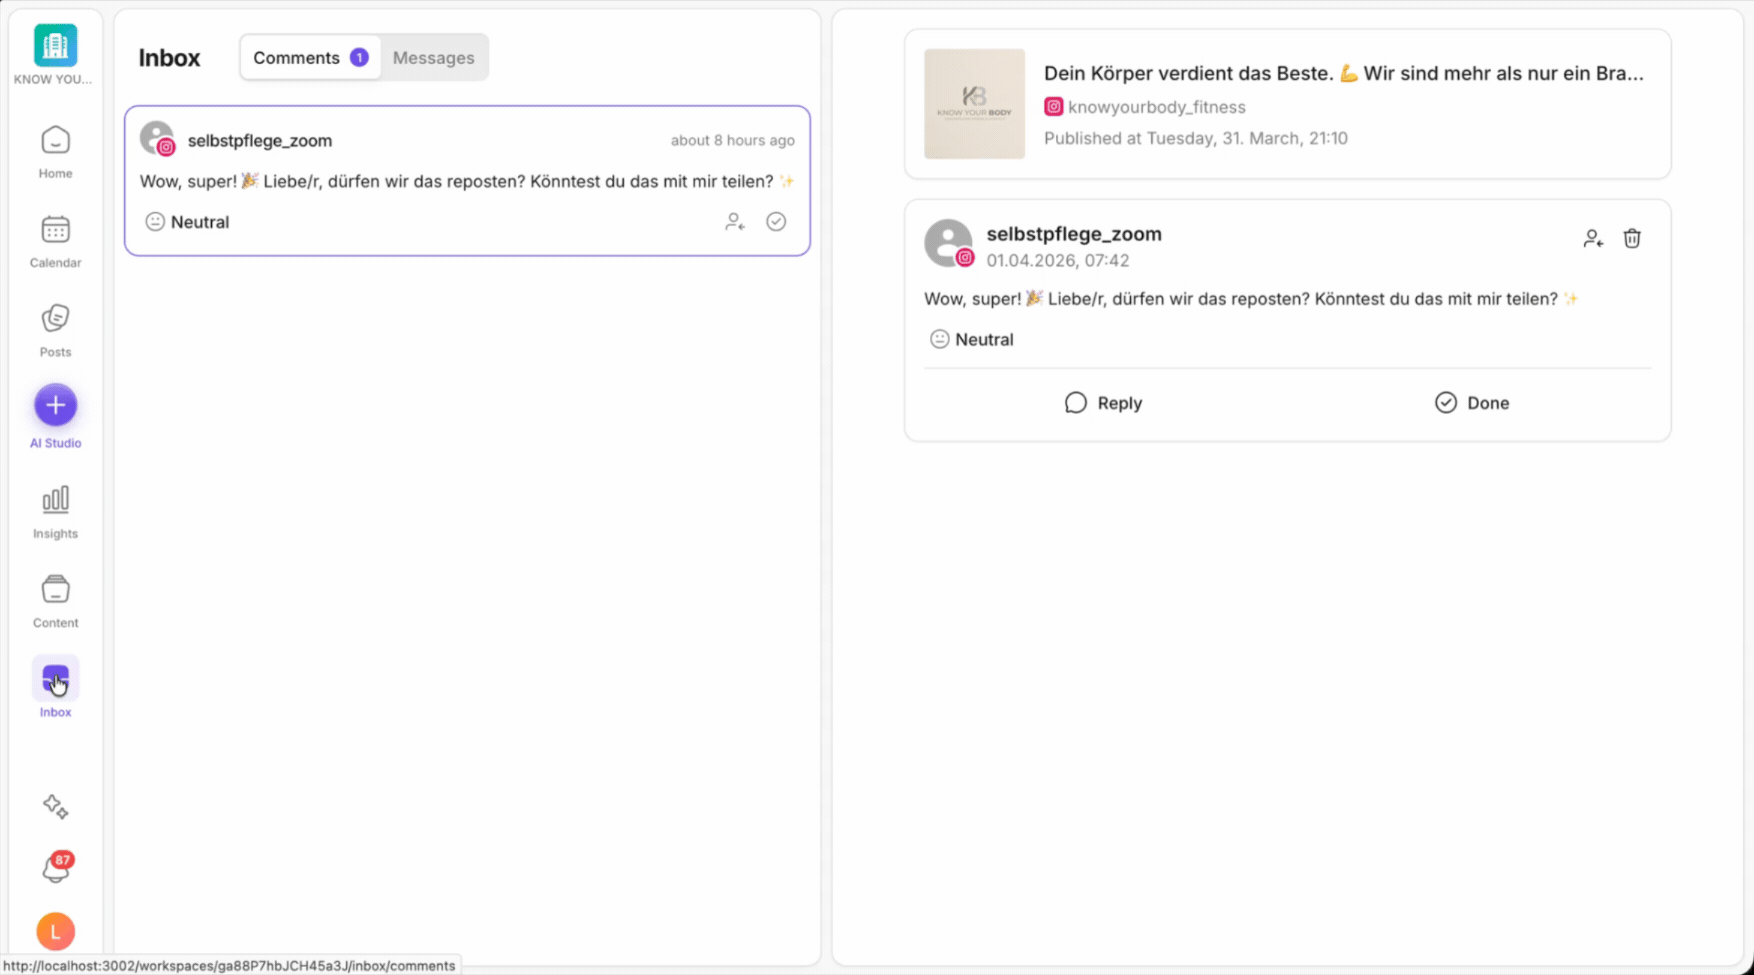Delete the comment with the trash icon

coord(1632,238)
